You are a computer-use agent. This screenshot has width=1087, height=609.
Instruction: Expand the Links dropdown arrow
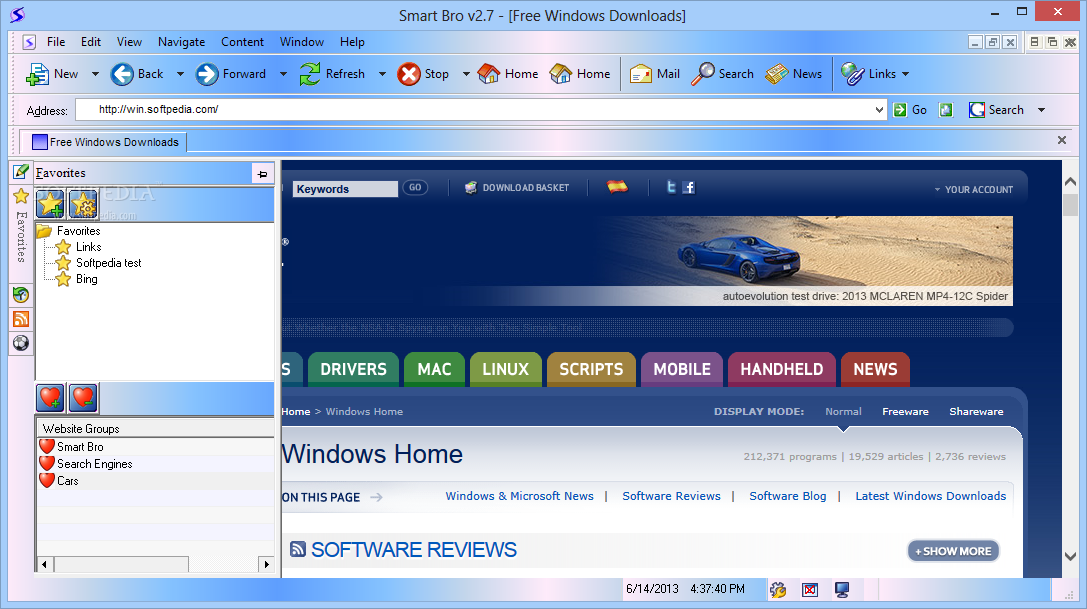(x=905, y=74)
